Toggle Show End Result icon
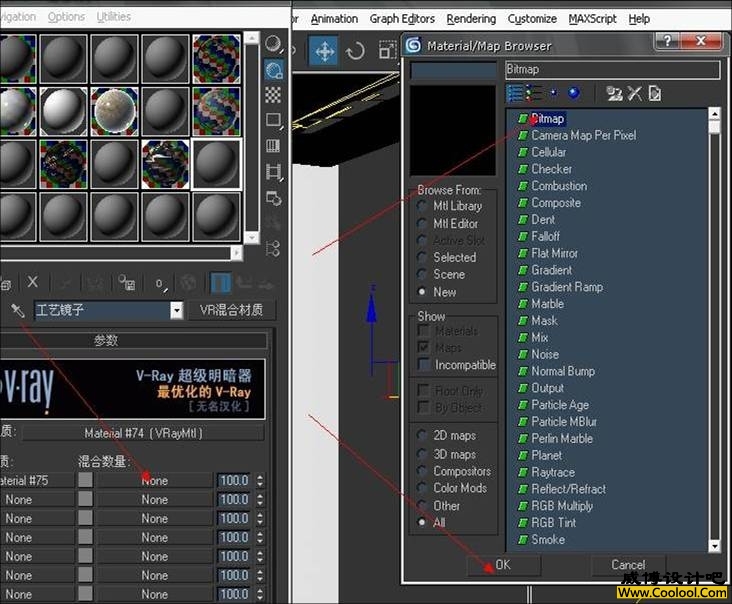Viewport: 732px width, 604px height. pos(220,283)
